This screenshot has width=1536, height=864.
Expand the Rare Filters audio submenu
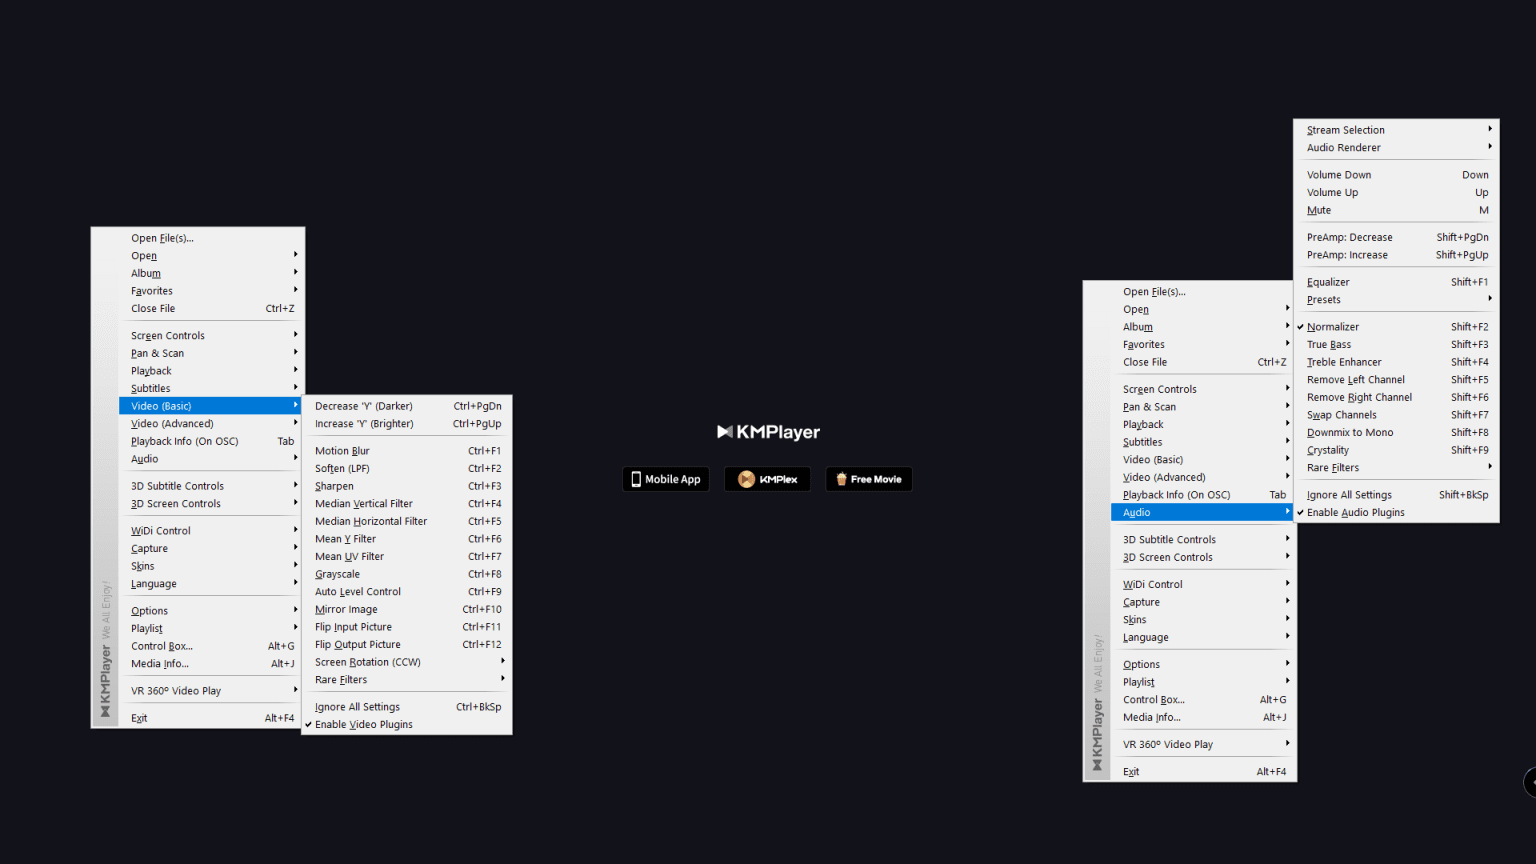click(1335, 467)
